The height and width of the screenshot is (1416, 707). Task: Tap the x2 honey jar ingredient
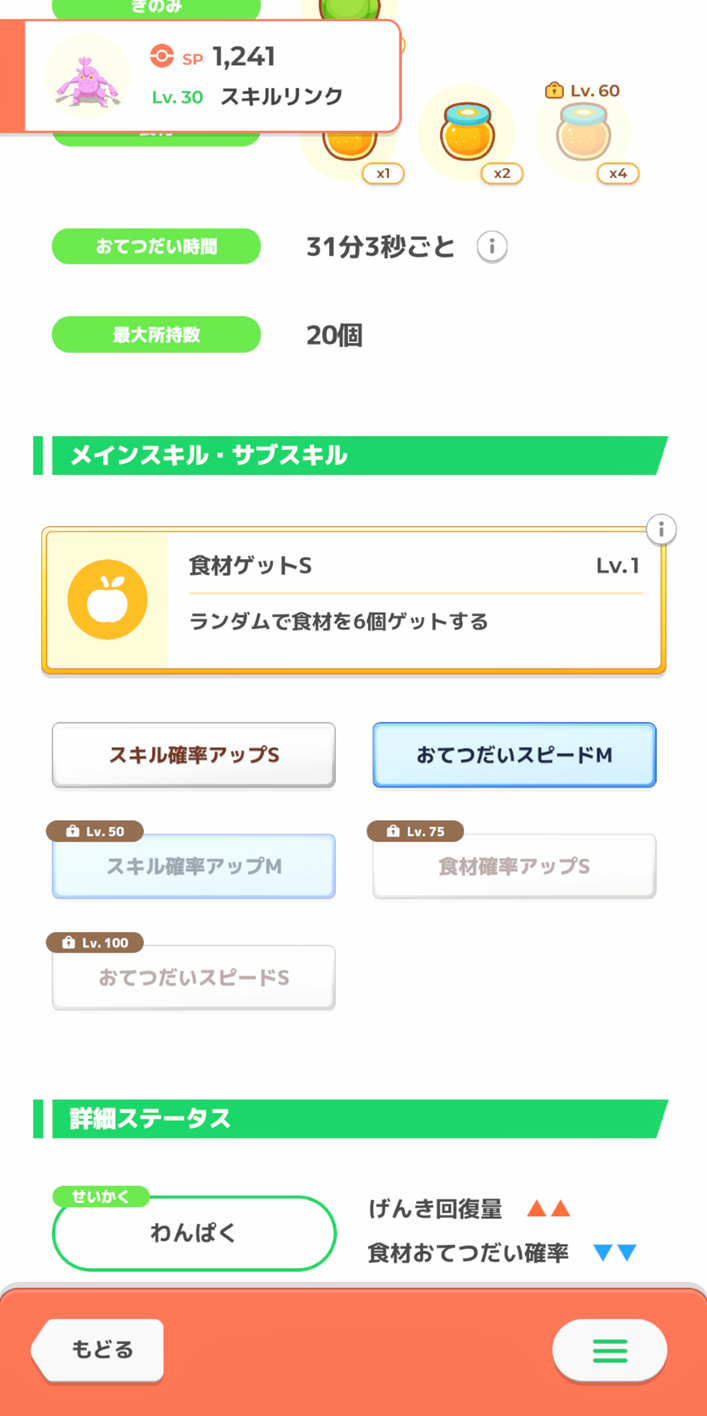(479, 135)
